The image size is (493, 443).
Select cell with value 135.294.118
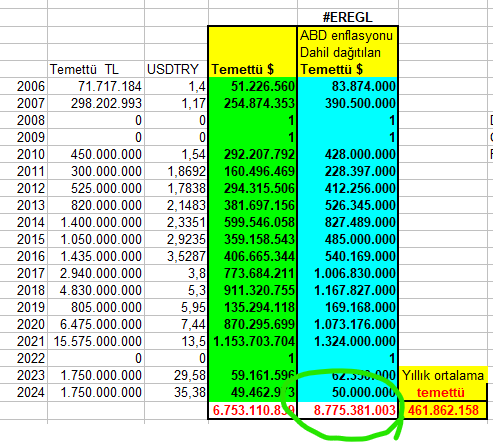click(x=252, y=307)
